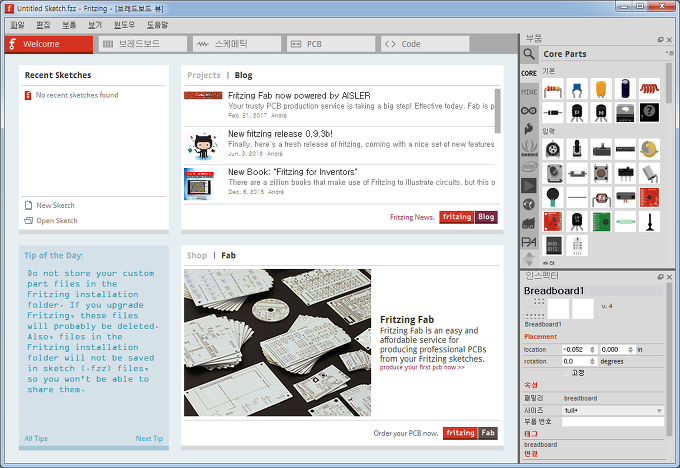Float the 인스펙터 inspector panel
Image resolution: width=680 pixels, height=468 pixels.
(x=660, y=277)
